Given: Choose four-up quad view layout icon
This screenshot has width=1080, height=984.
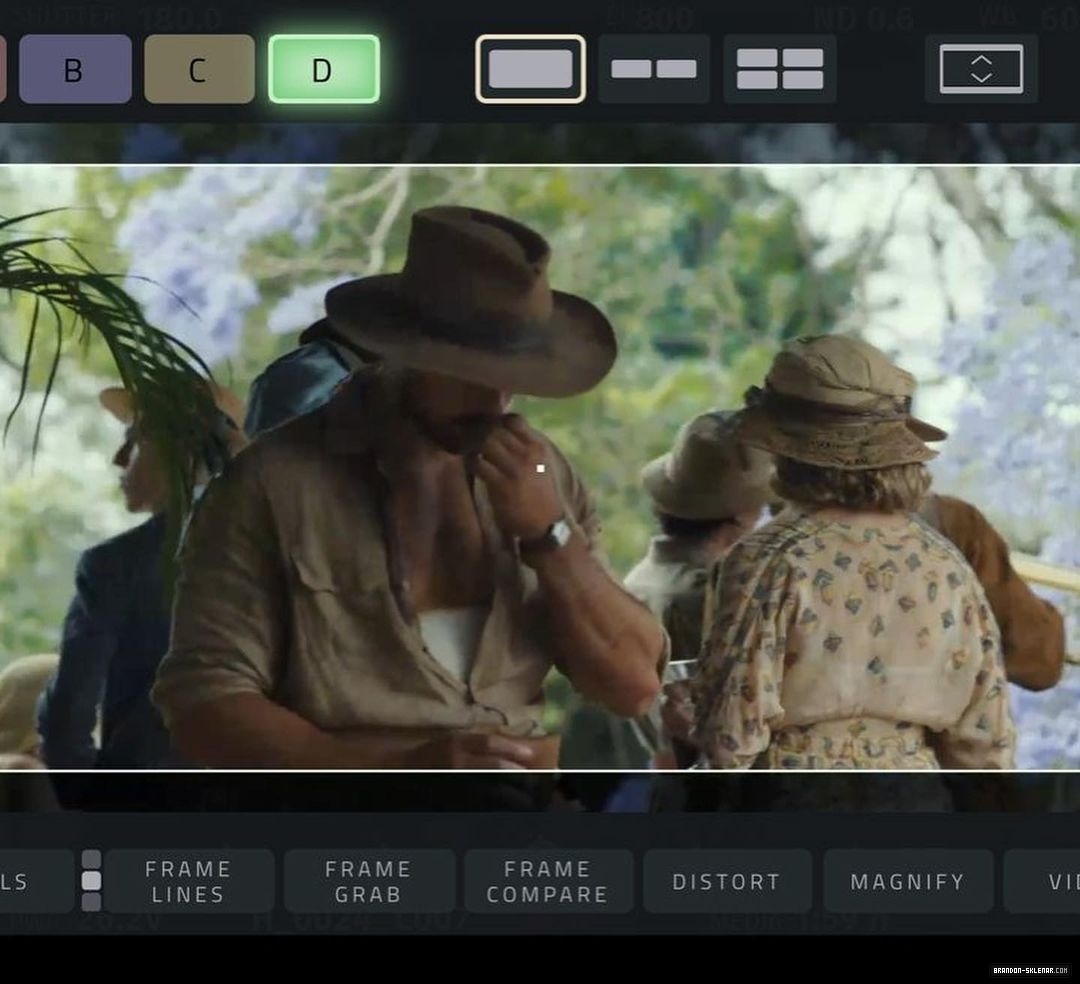Looking at the screenshot, I should pyautogui.click(x=780, y=69).
